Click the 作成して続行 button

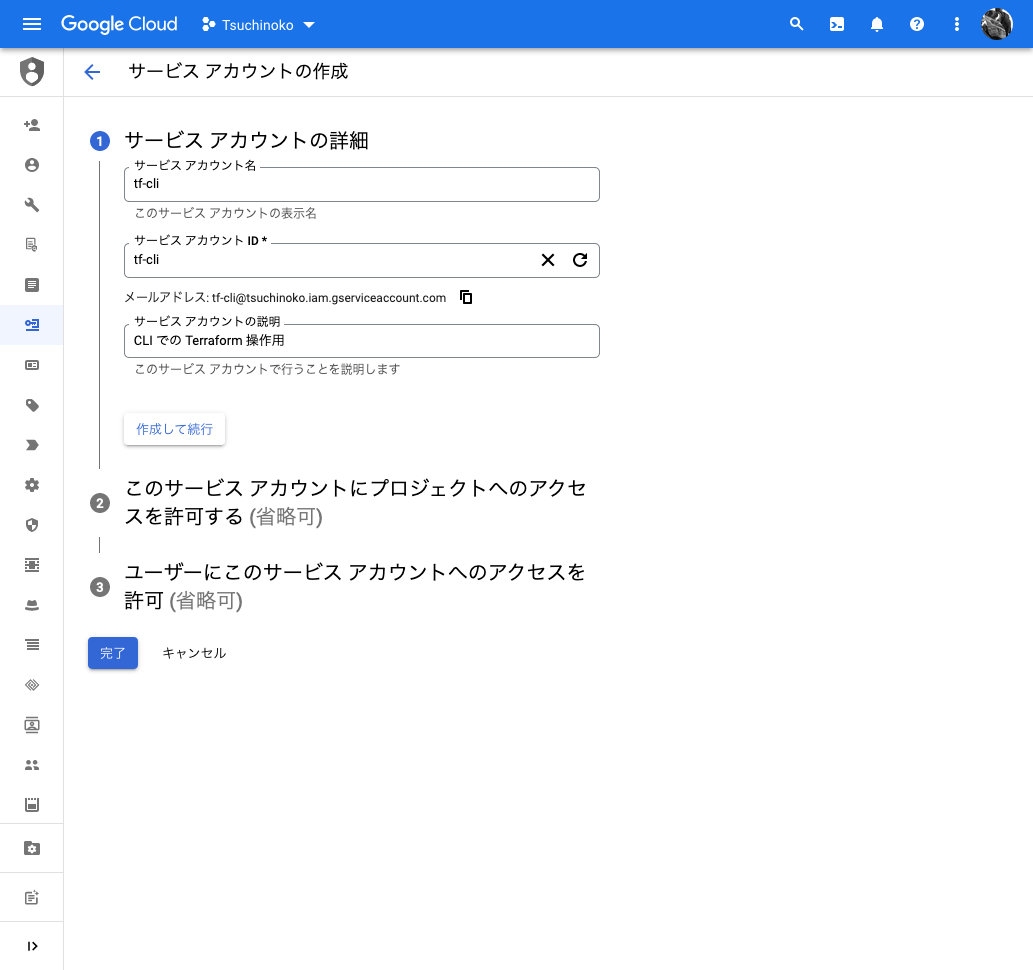(x=175, y=429)
